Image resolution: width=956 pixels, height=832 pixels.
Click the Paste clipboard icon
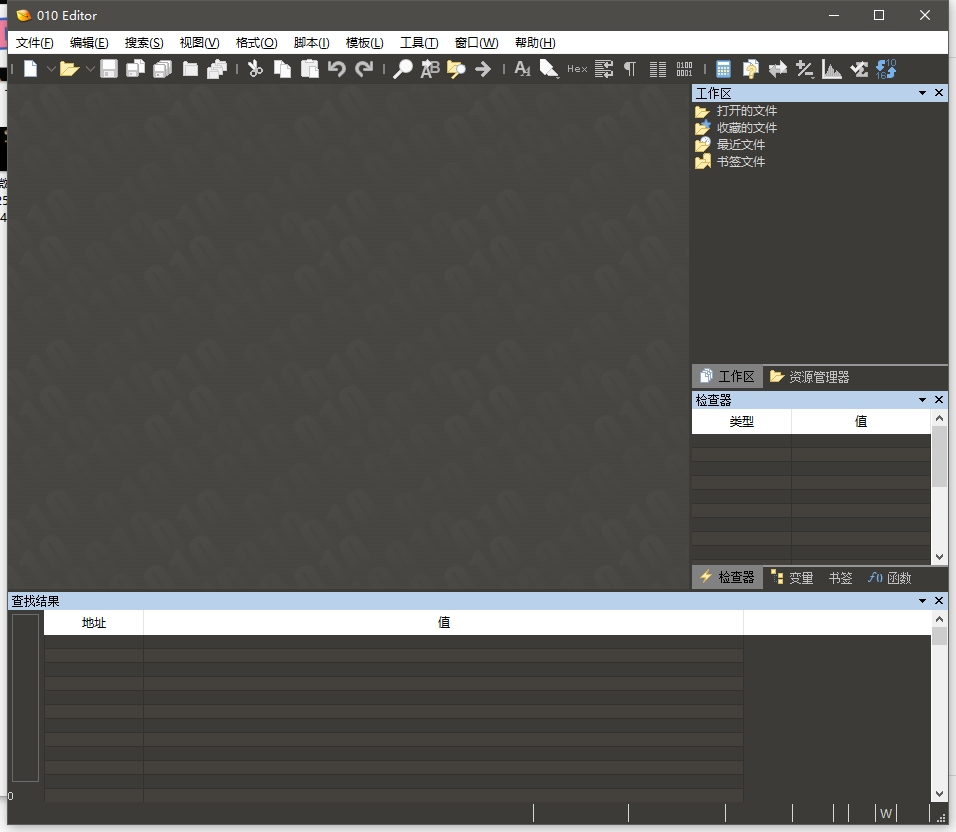coord(309,69)
